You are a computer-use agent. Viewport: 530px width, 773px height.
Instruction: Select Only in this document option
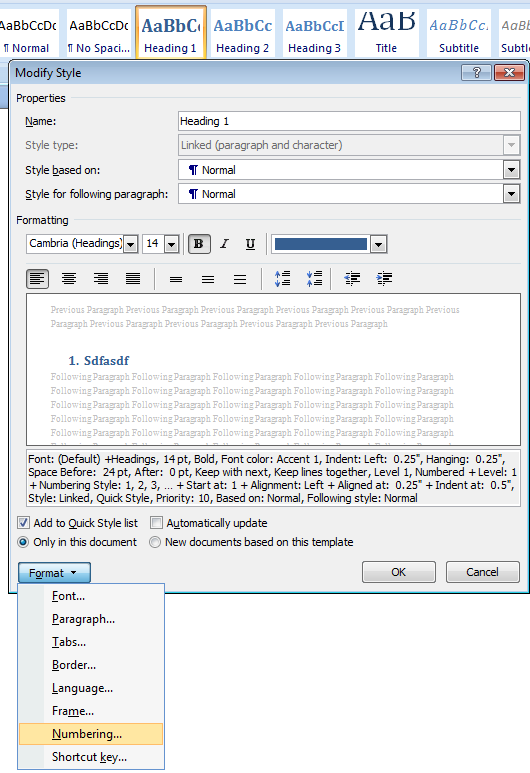pyautogui.click(x=23, y=542)
